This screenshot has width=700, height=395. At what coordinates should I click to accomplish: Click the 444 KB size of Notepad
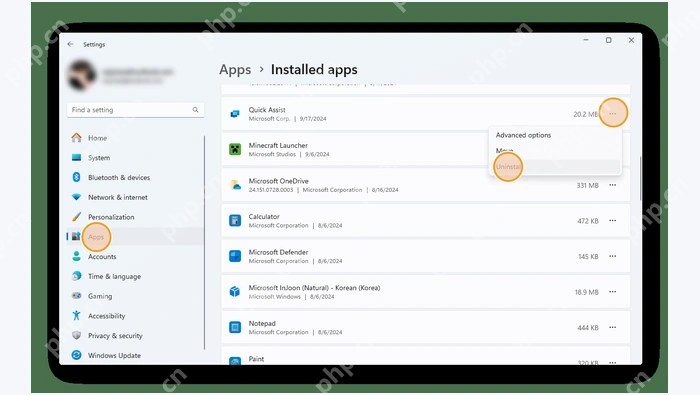[x=588, y=328]
